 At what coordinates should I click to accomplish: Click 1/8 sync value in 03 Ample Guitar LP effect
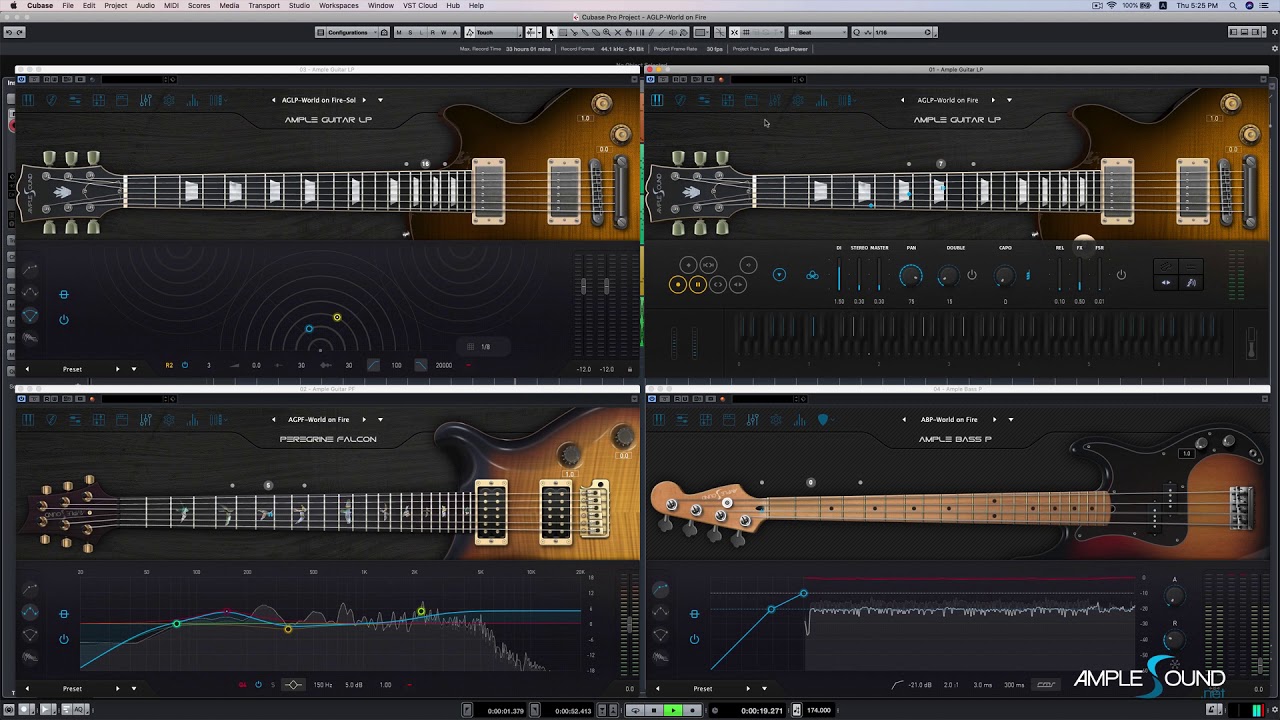(485, 347)
